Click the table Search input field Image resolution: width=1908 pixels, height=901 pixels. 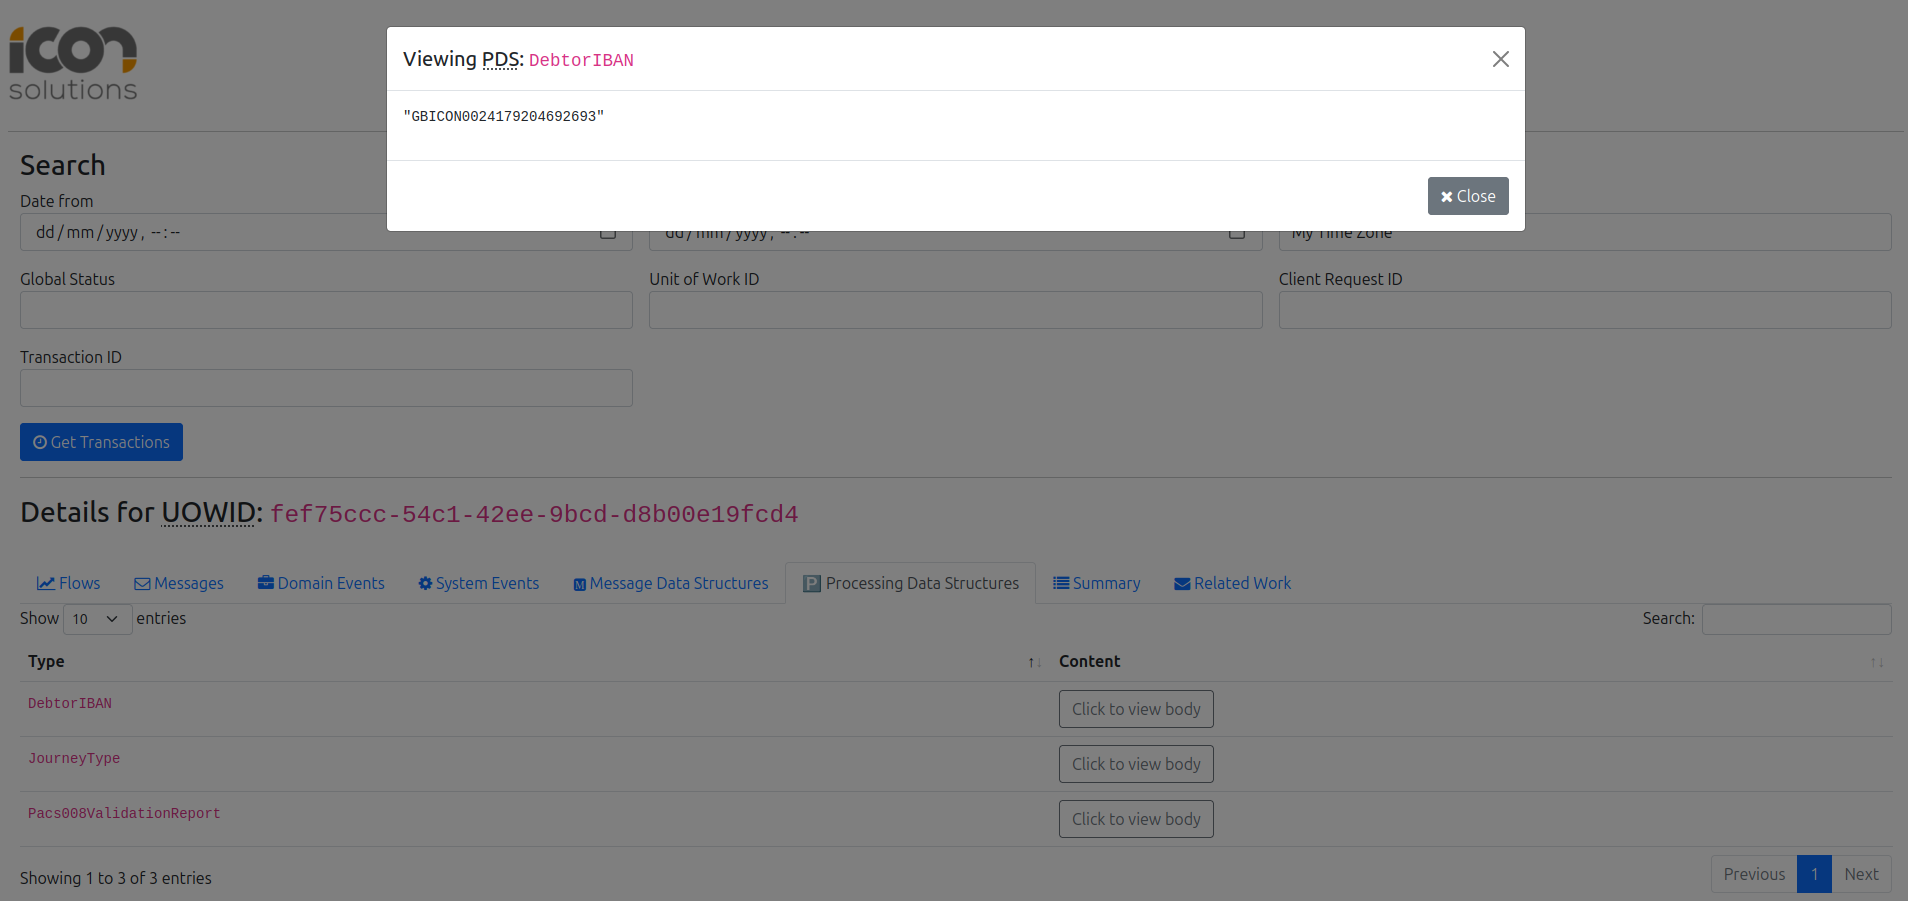point(1796,619)
